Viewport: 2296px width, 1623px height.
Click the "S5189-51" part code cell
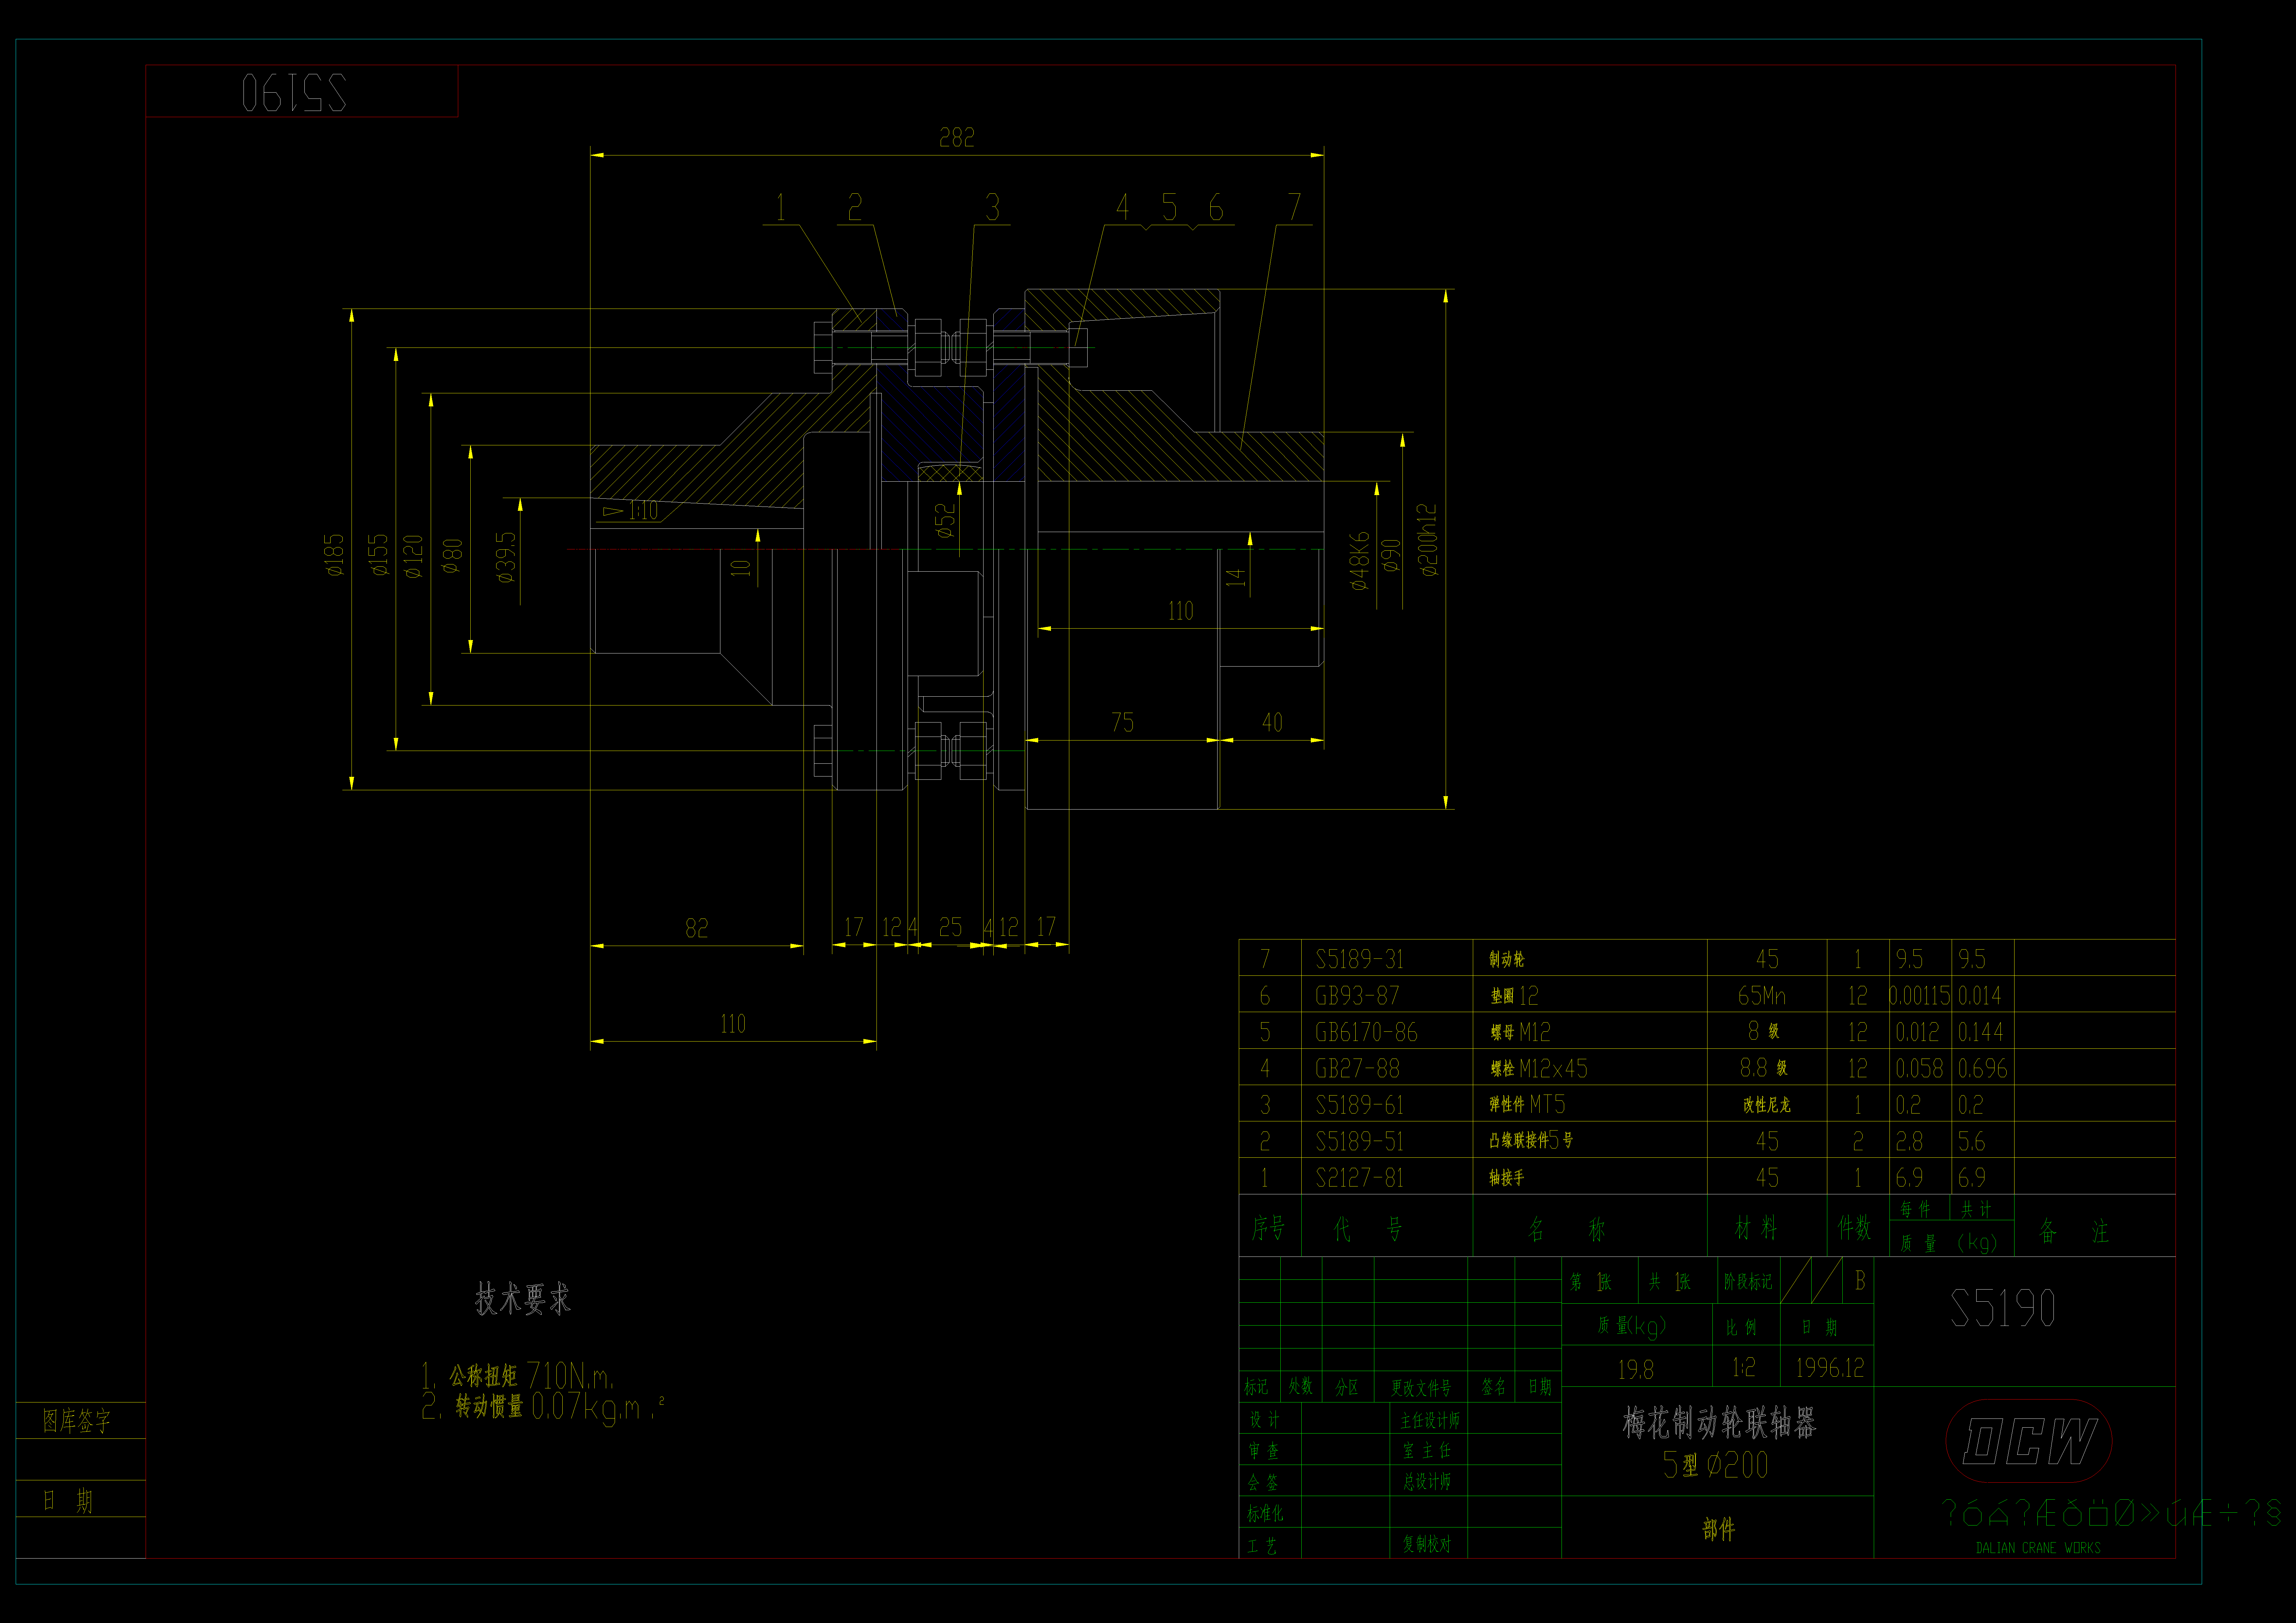click(1360, 1141)
